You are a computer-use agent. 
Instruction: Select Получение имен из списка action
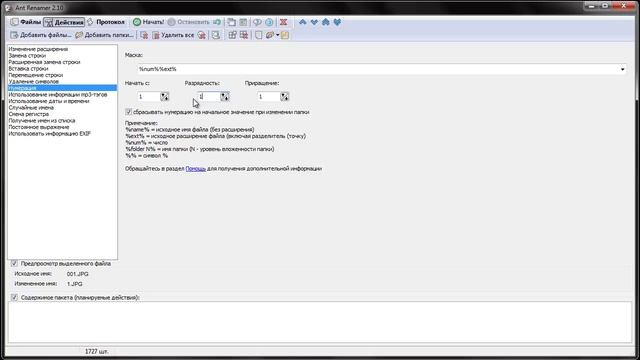42,121
